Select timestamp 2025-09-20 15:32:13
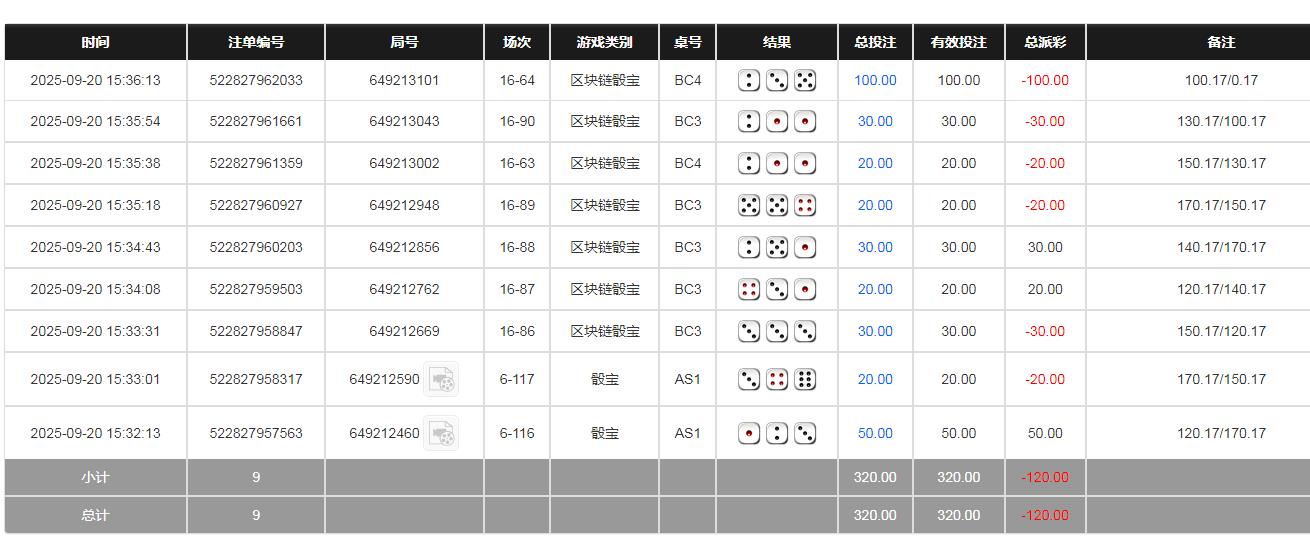1310x551 pixels. tap(95, 433)
